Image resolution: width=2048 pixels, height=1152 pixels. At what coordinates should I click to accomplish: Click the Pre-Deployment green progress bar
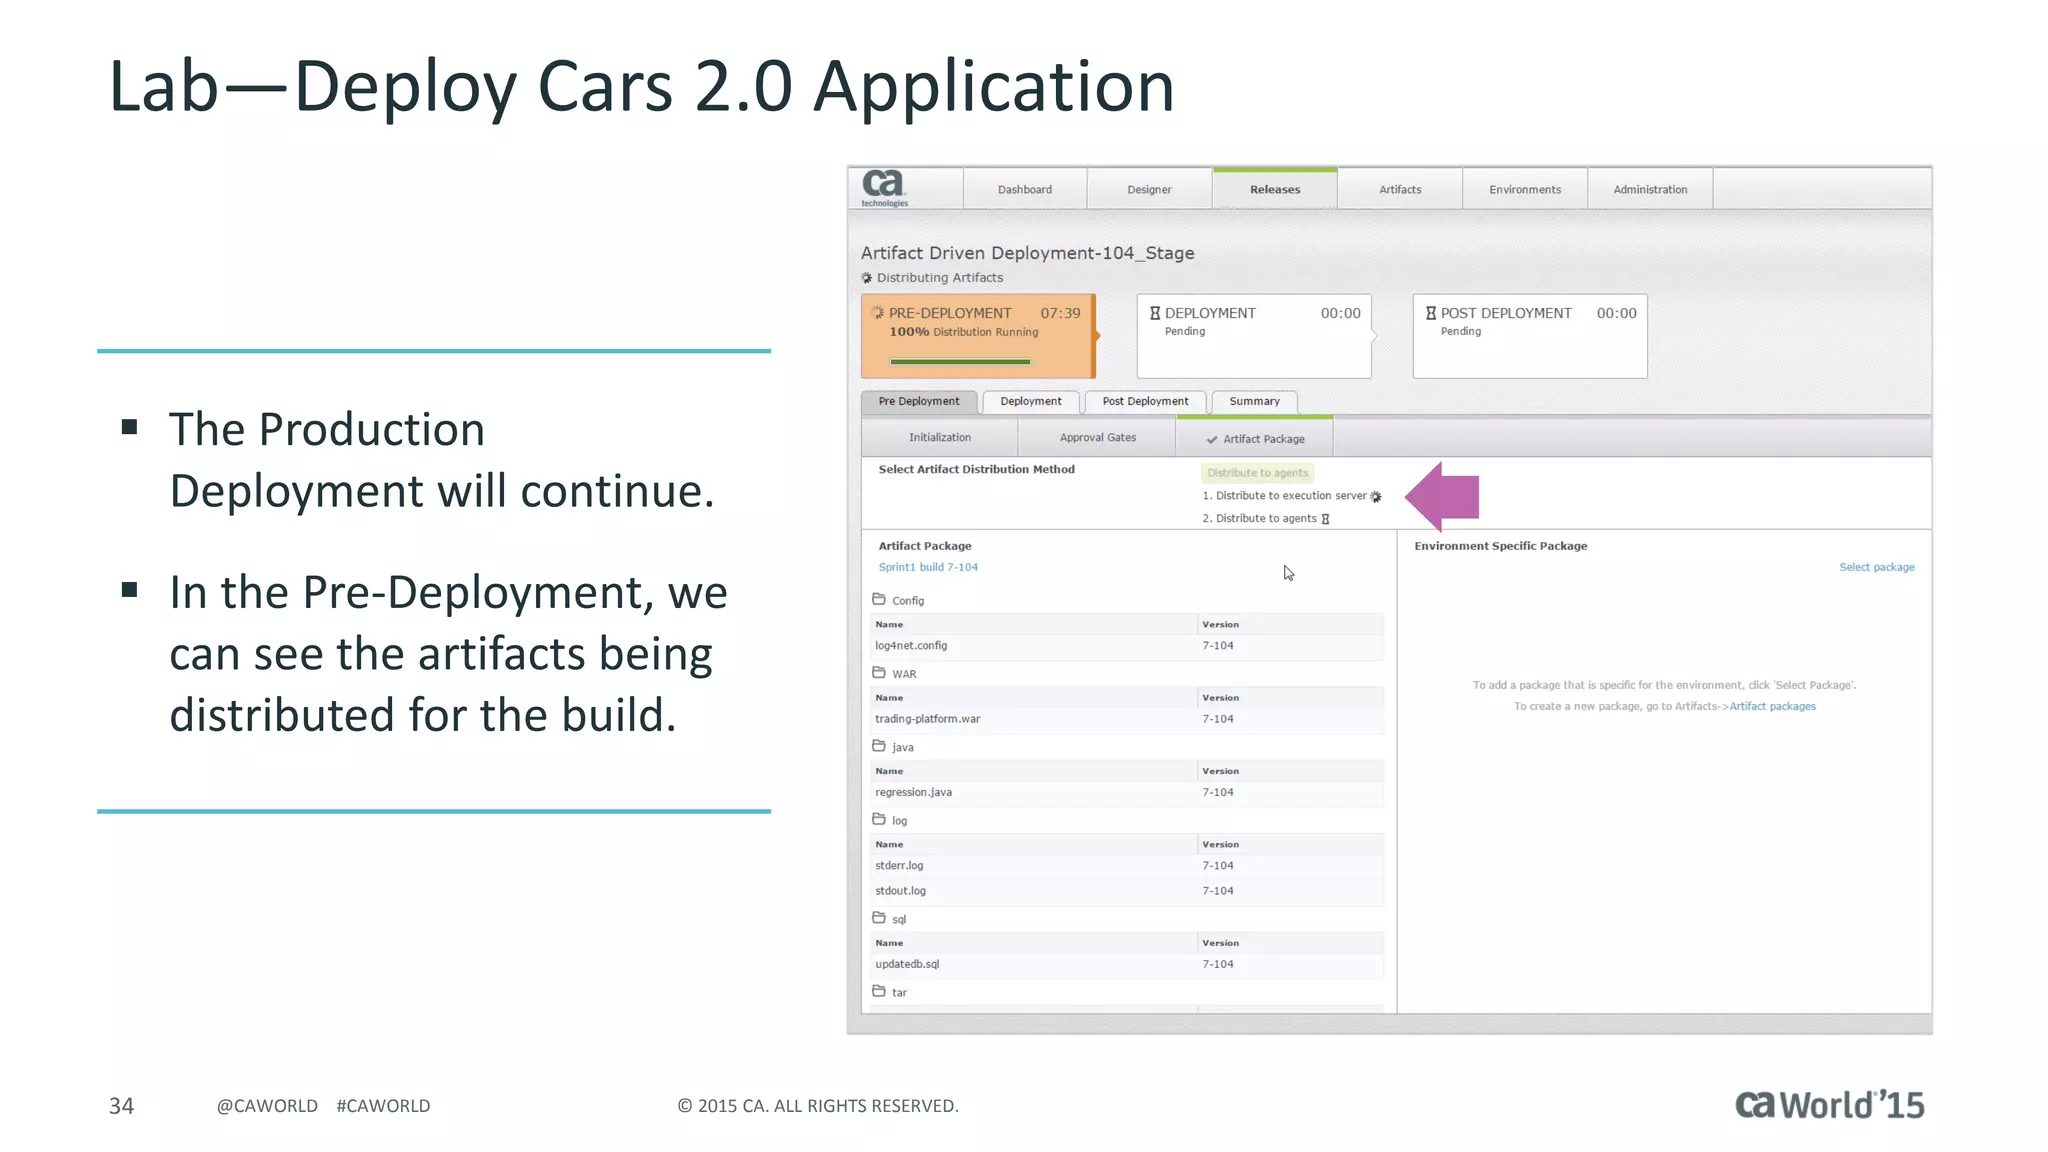click(x=960, y=362)
